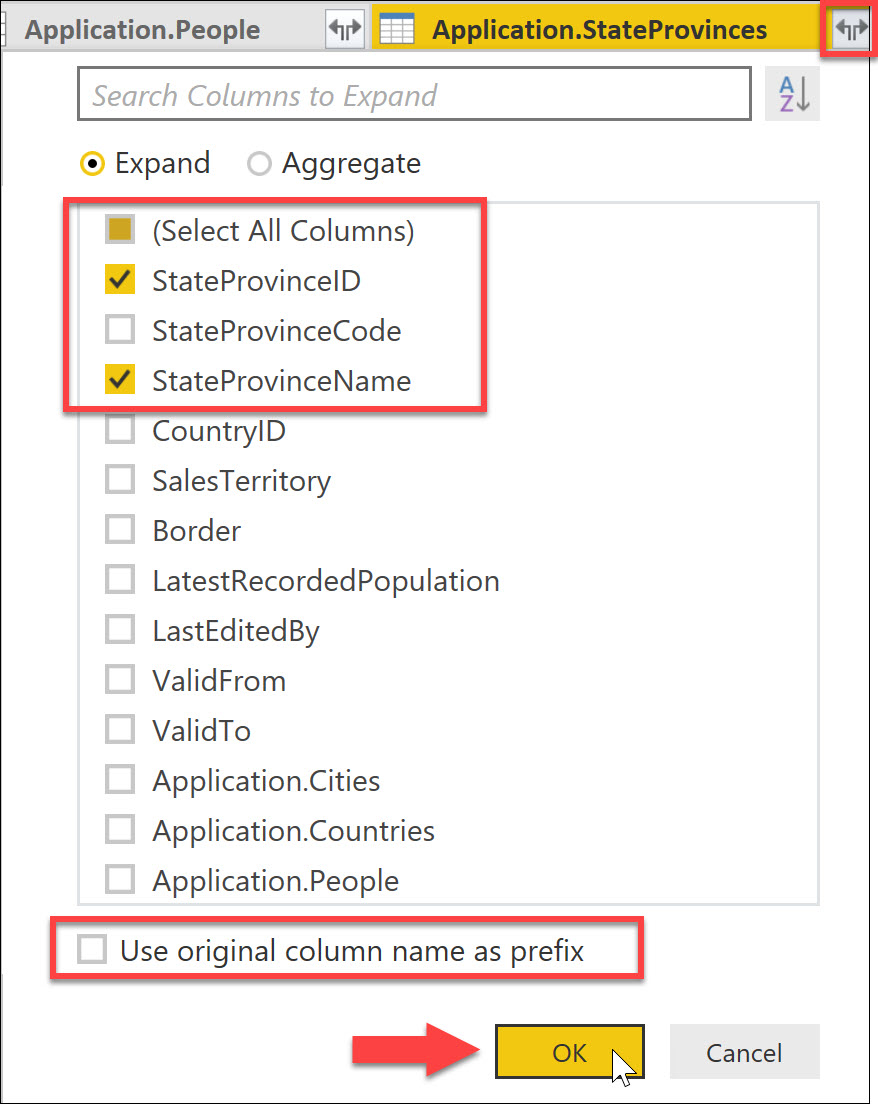This screenshot has width=878, height=1104.
Task: Check the Application.Countries checkbox
Action: click(120, 829)
